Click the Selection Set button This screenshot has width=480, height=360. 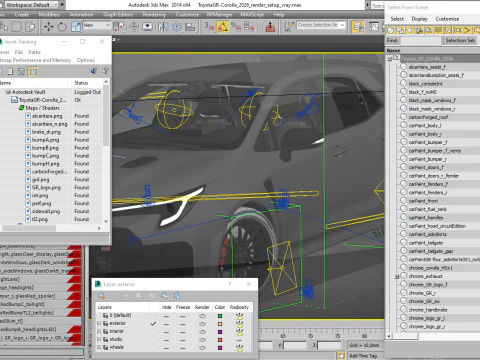click(x=460, y=41)
